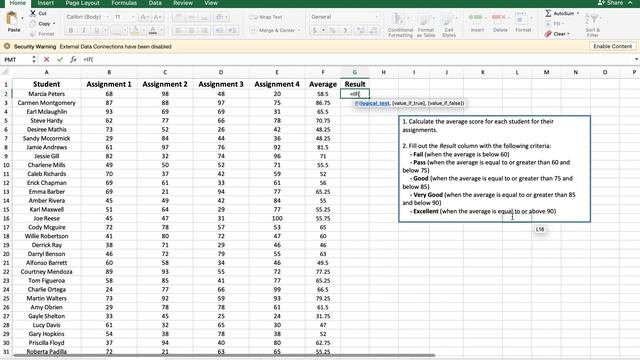Screen dimensions: 640x360
Task: Switch to the Formulas tab
Action: [x=124, y=3]
